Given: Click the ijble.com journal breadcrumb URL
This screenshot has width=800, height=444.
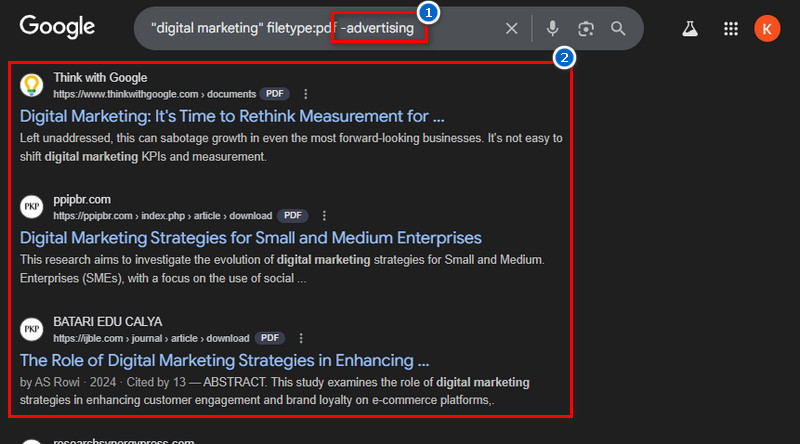Looking at the screenshot, I should (151, 338).
